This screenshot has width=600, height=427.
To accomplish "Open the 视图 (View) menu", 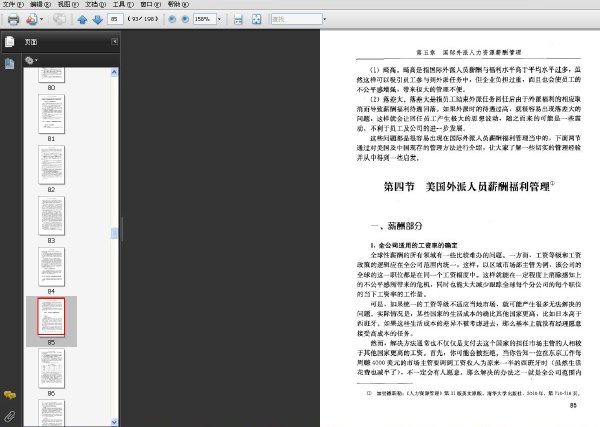I will coord(68,4).
